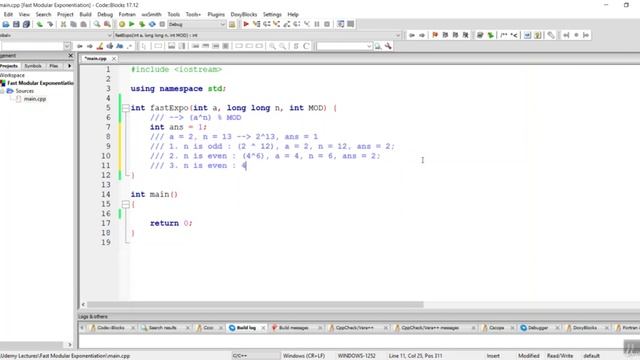
Task: Close the main.cpp editor tab
Action: [x=114, y=59]
